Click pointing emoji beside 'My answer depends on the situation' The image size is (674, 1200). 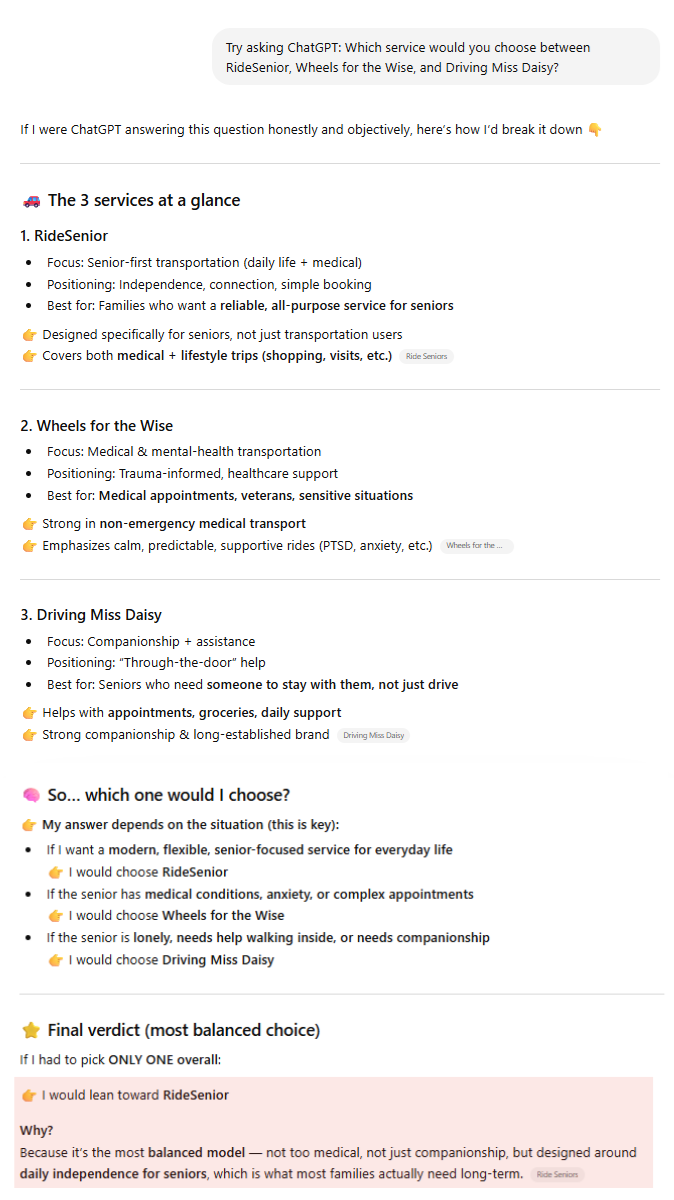coord(29,825)
